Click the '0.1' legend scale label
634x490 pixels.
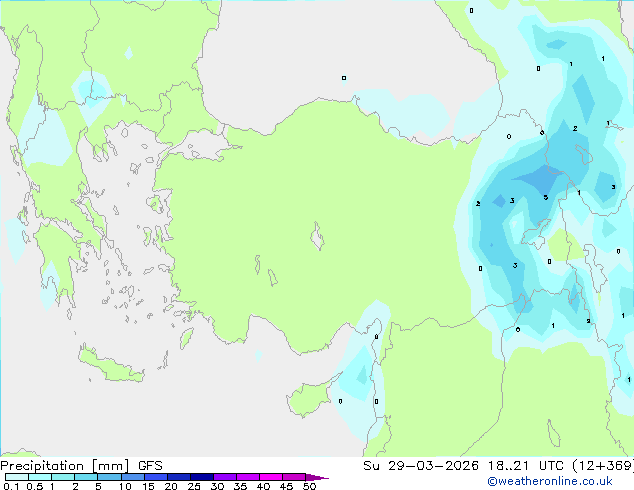[11, 486]
